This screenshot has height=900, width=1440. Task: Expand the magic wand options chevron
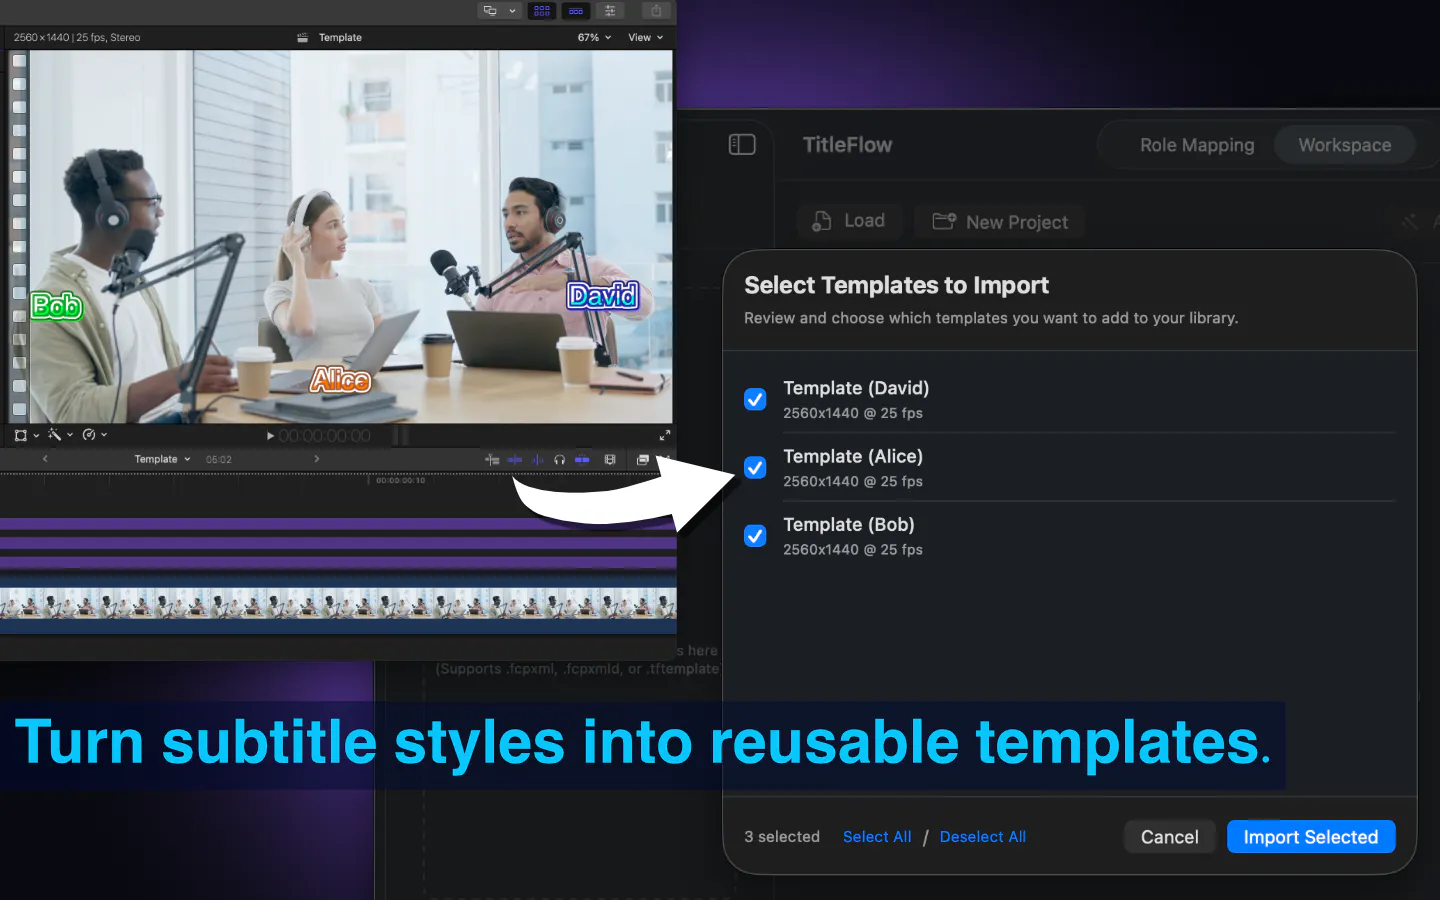pyautogui.click(x=70, y=435)
